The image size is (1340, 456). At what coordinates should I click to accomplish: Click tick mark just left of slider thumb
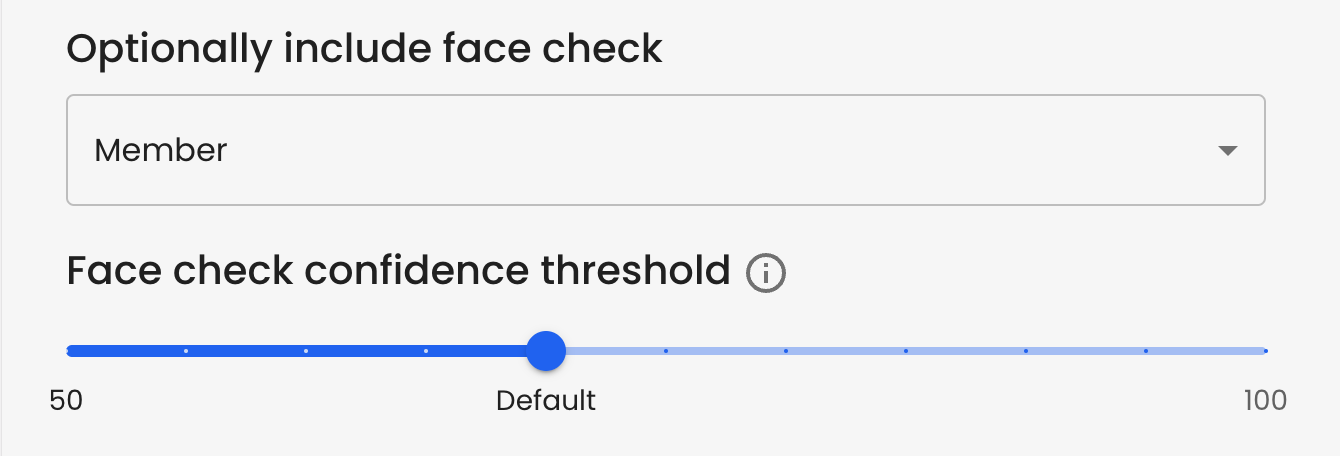click(426, 351)
